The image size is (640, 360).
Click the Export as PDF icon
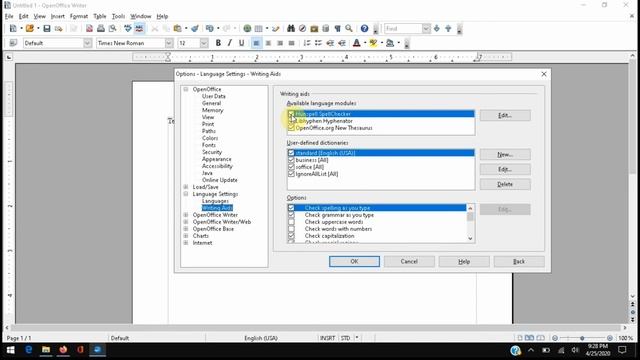(x=89, y=29)
